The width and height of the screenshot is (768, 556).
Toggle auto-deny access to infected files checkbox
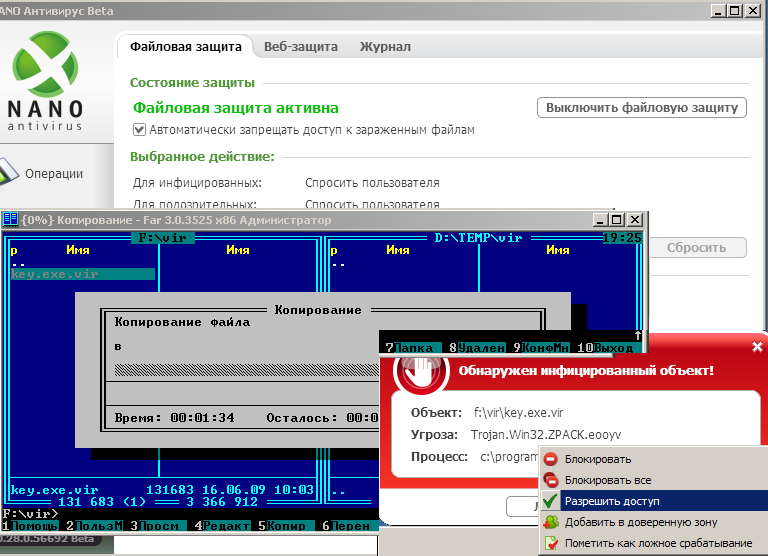(x=140, y=130)
